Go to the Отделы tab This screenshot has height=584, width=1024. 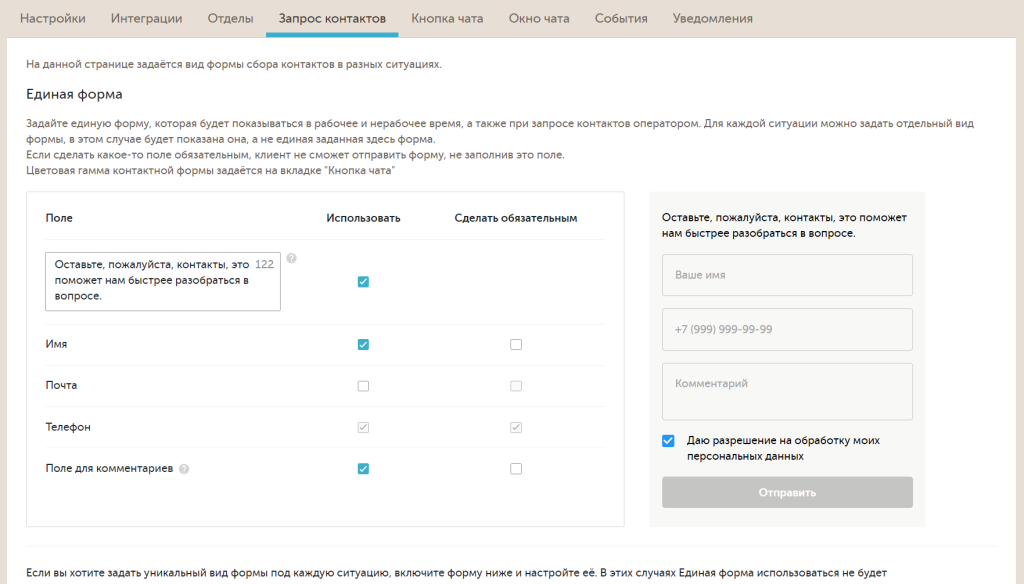tap(231, 18)
